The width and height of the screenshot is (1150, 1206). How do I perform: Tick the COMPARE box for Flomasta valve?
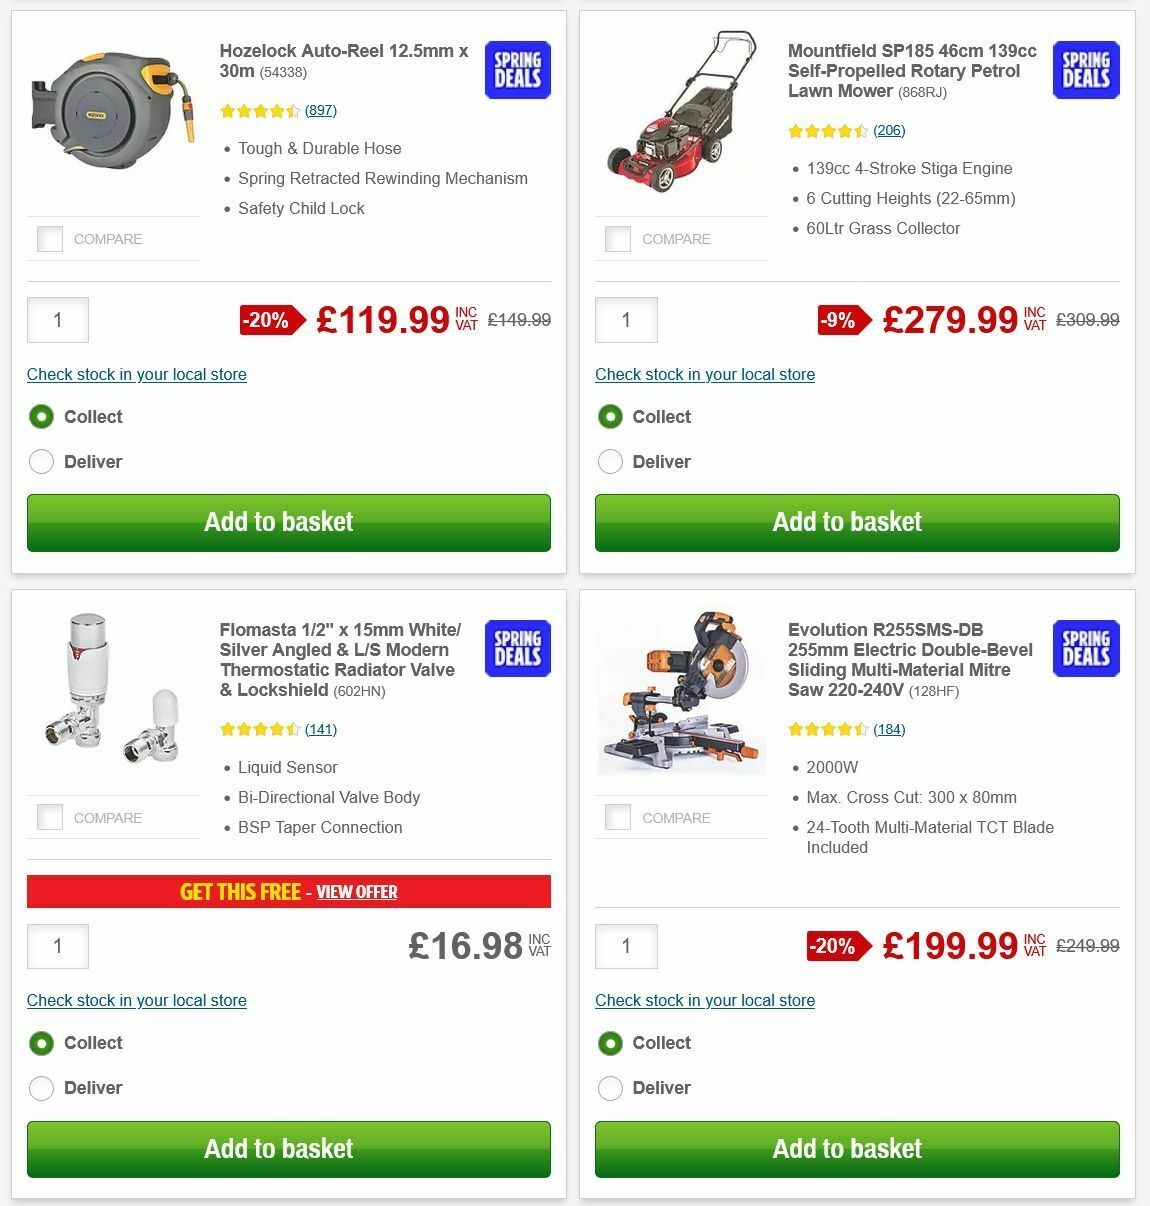[x=49, y=817]
